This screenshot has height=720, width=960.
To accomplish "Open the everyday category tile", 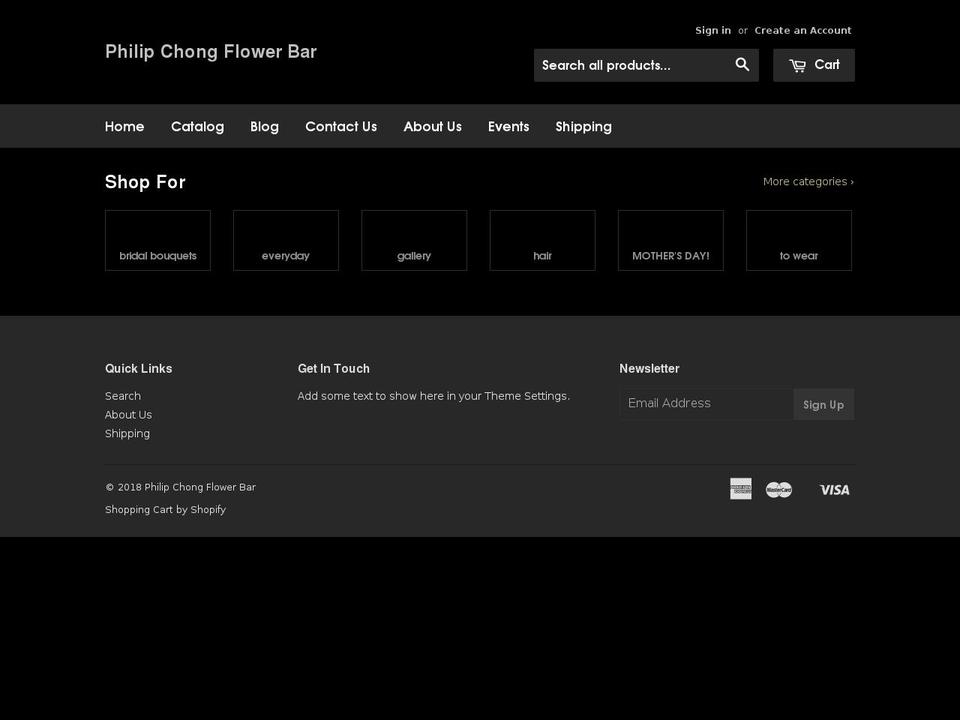I will point(286,241).
